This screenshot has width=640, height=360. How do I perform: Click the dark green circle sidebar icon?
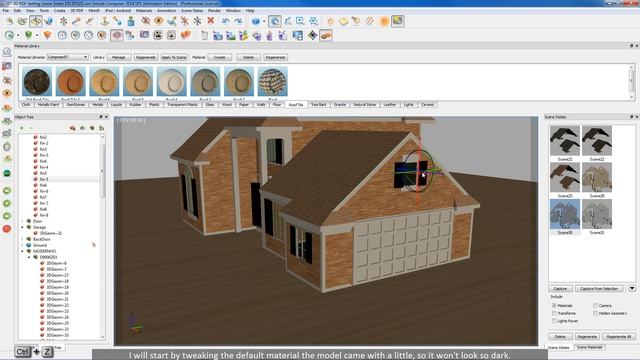[x=7, y=173]
